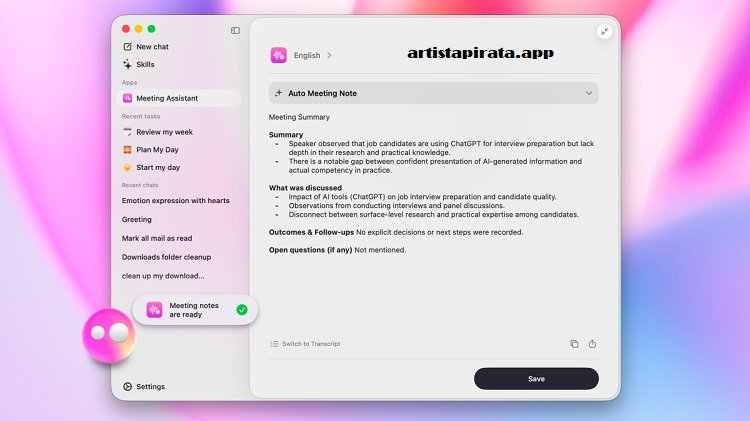Click the Start my day sun icon
750x421 pixels.
coord(127,167)
